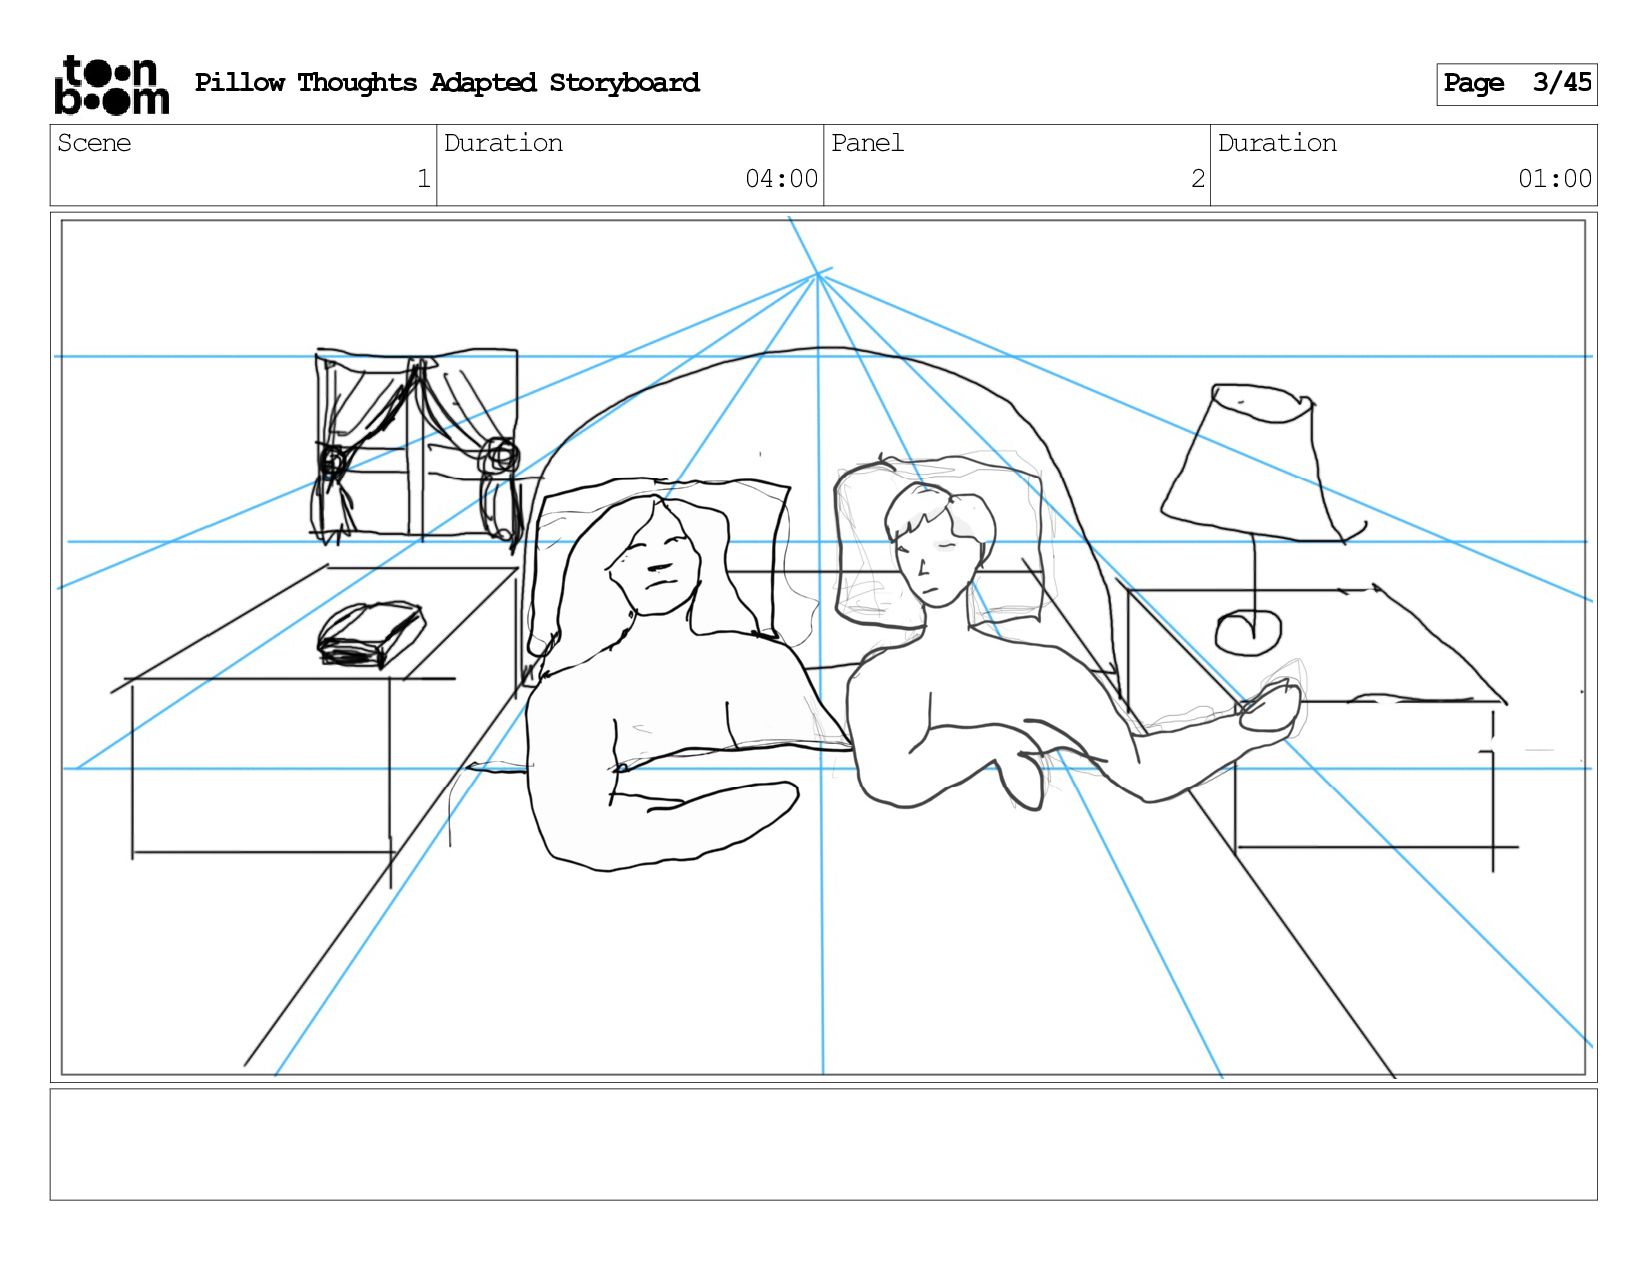This screenshot has height=1275, width=1650.
Task: Click the empty notes box below the panel
Action: (x=823, y=1145)
